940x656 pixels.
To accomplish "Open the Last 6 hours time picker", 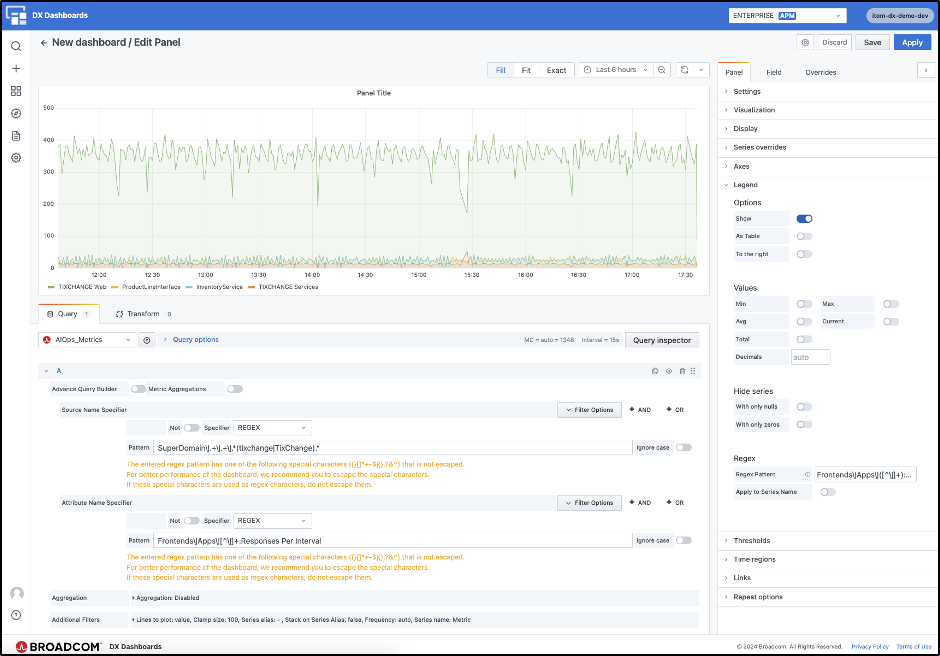I will click(x=615, y=70).
